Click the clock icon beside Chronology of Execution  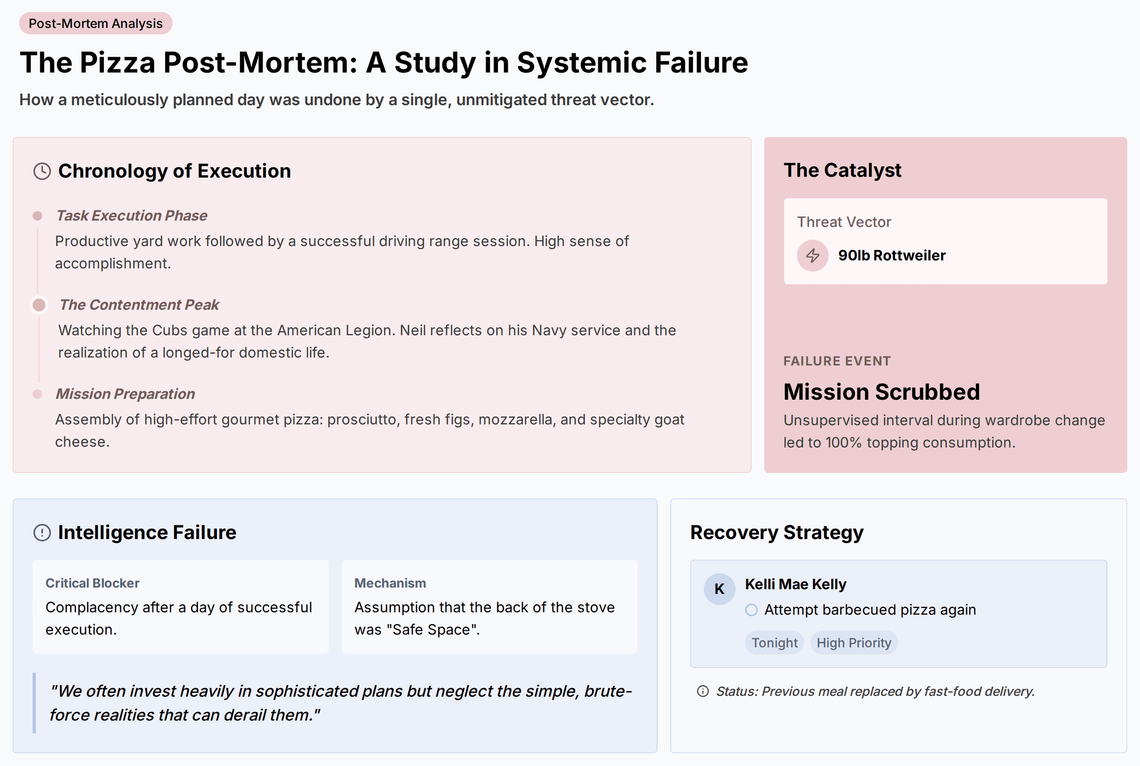click(42, 172)
